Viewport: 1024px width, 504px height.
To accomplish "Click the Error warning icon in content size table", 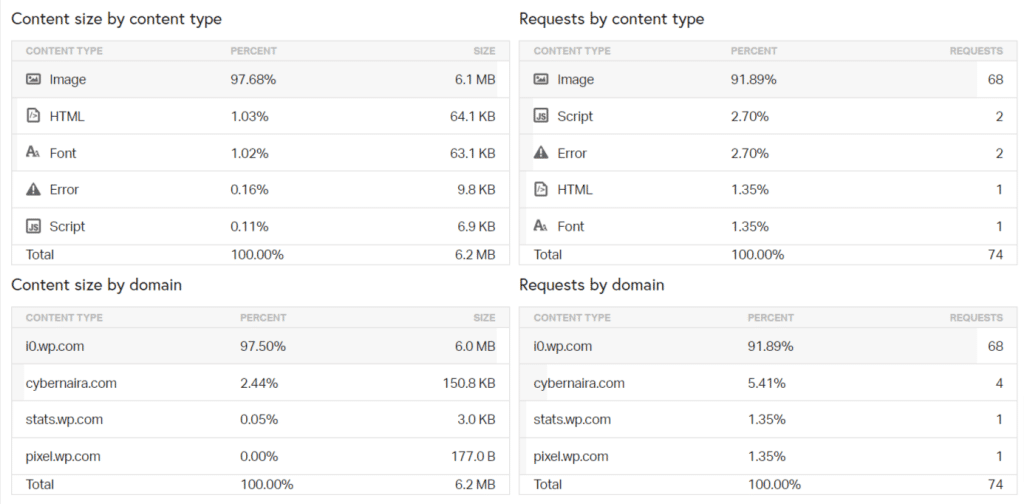I will coord(33,189).
